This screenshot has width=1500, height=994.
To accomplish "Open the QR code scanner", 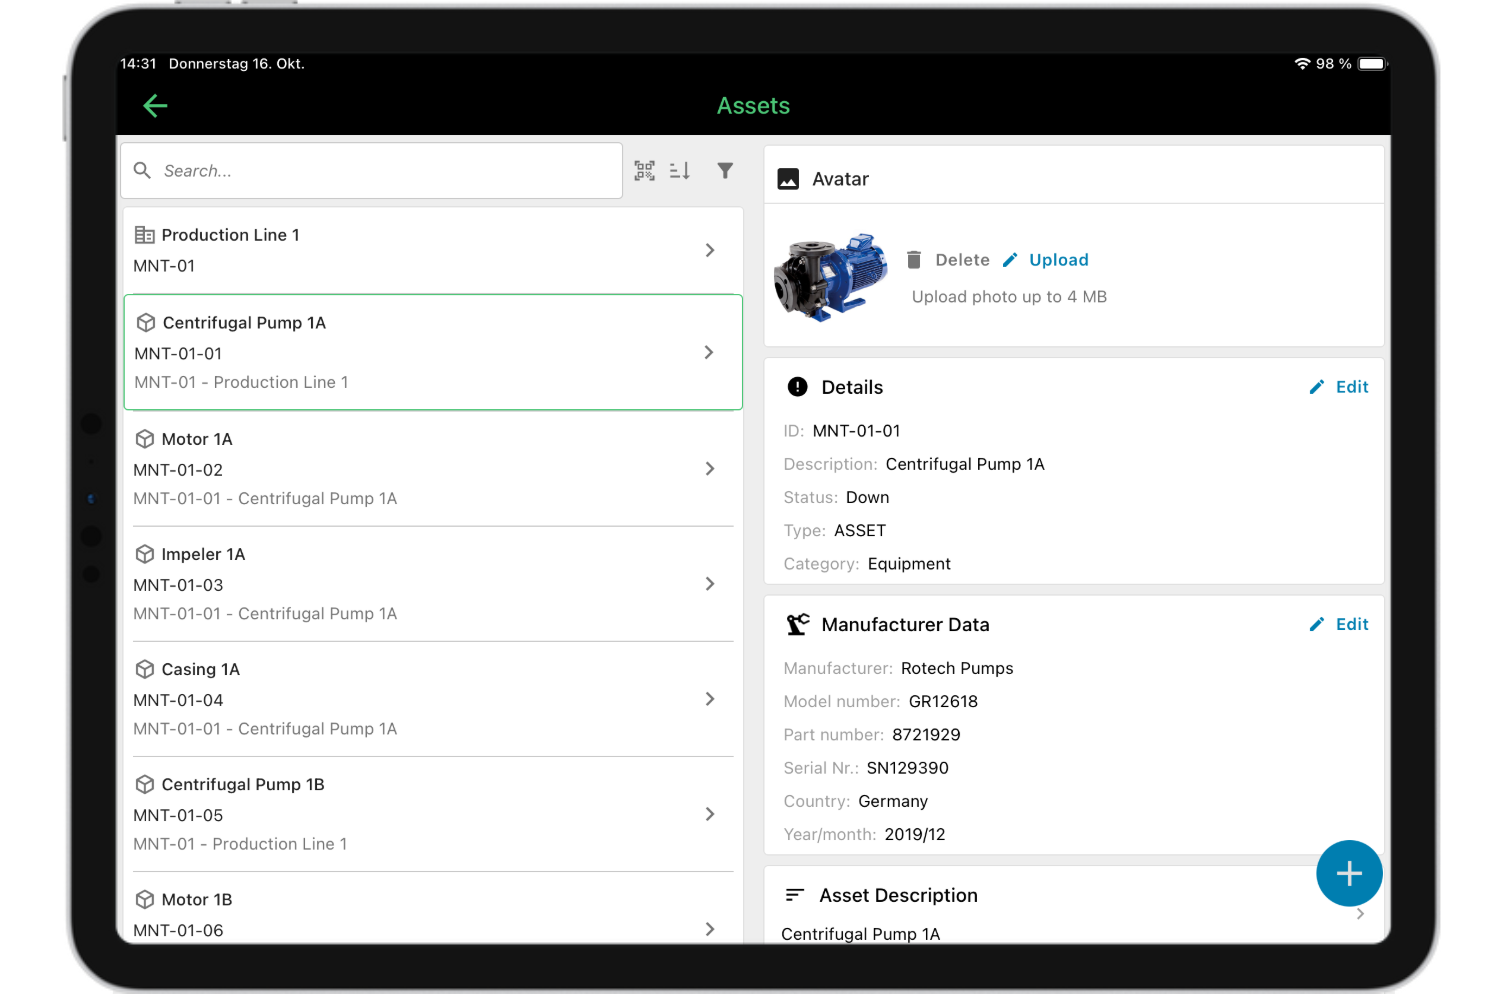I will [645, 171].
